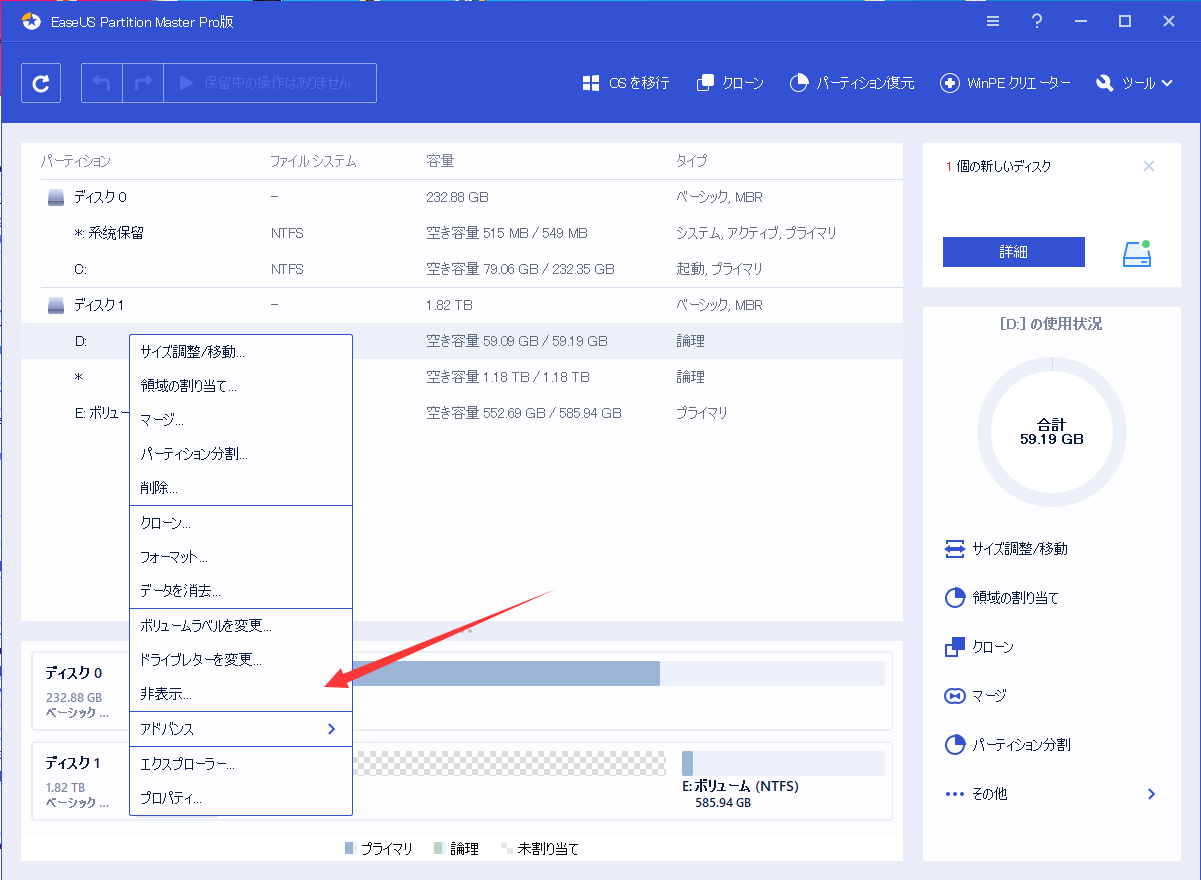1201x880 pixels.
Task: Click the ファイルシステム column header
Action: tap(312, 161)
